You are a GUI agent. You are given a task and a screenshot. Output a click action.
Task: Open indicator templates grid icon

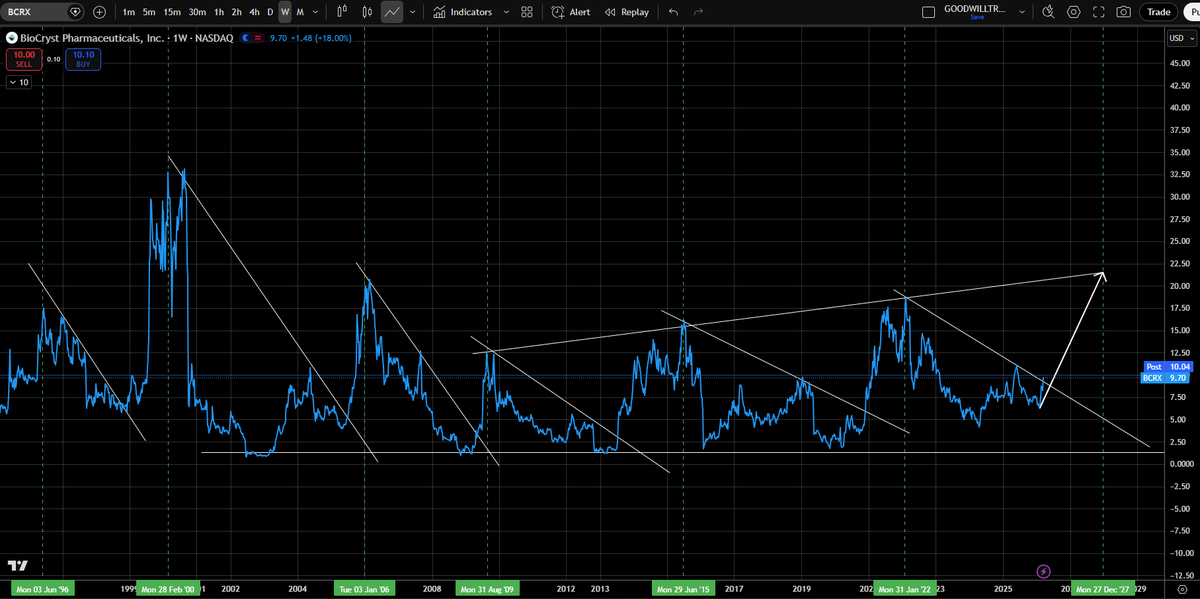pyautogui.click(x=527, y=12)
